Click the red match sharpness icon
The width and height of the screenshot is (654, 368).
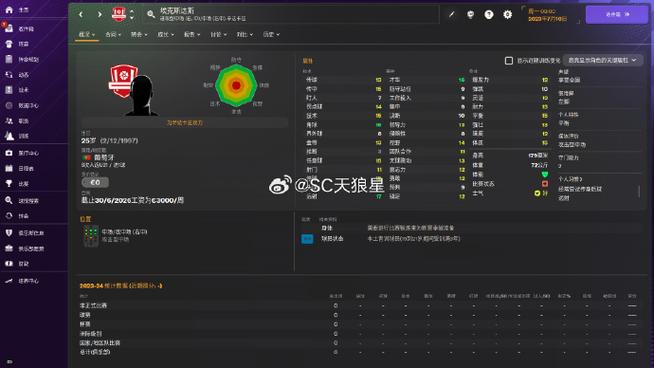(545, 184)
